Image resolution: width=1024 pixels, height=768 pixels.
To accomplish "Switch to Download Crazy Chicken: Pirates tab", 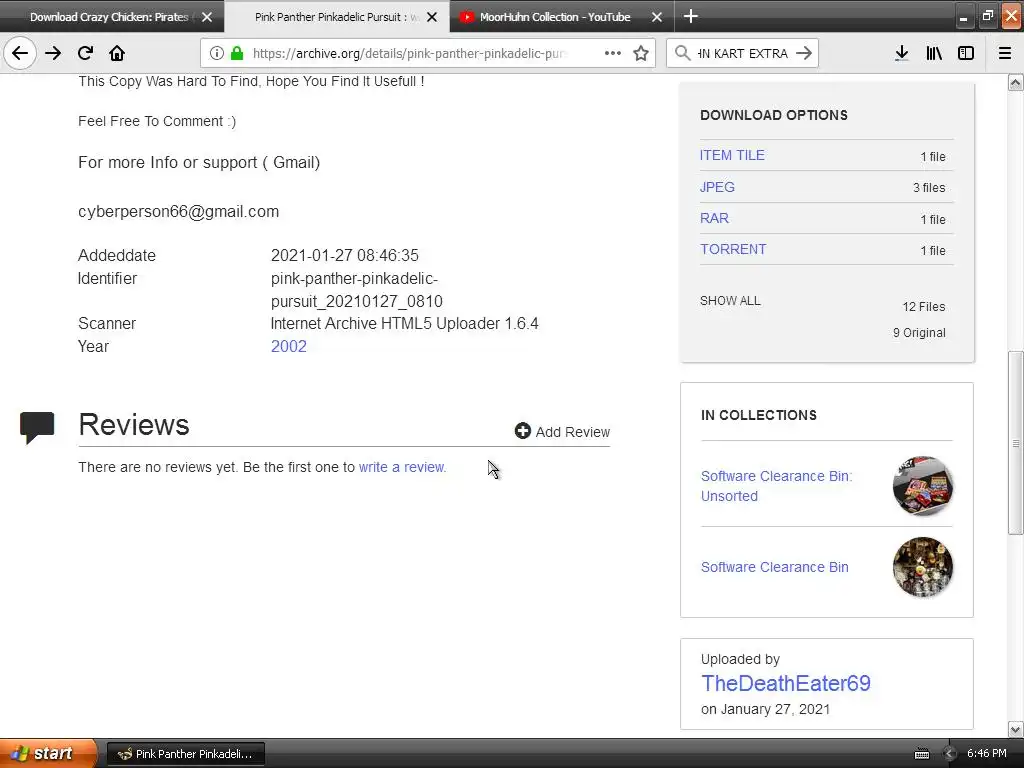I will tap(112, 17).
